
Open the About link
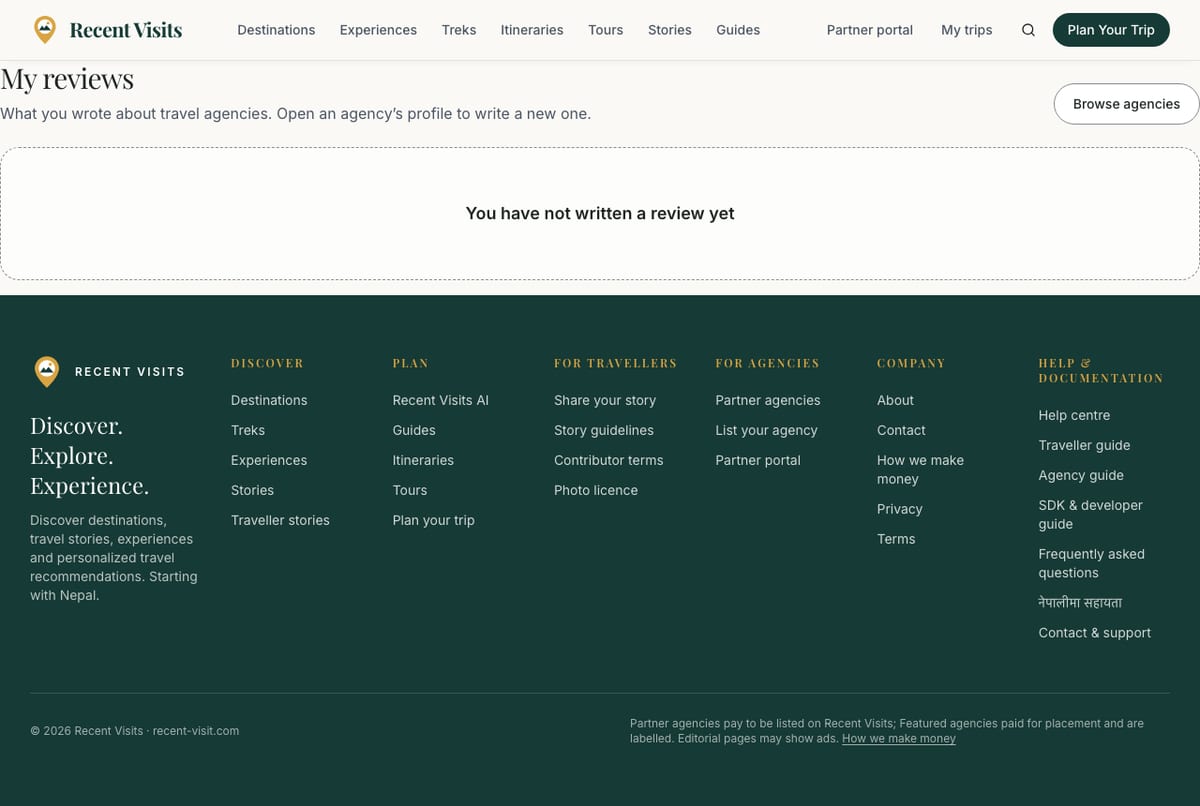(895, 400)
